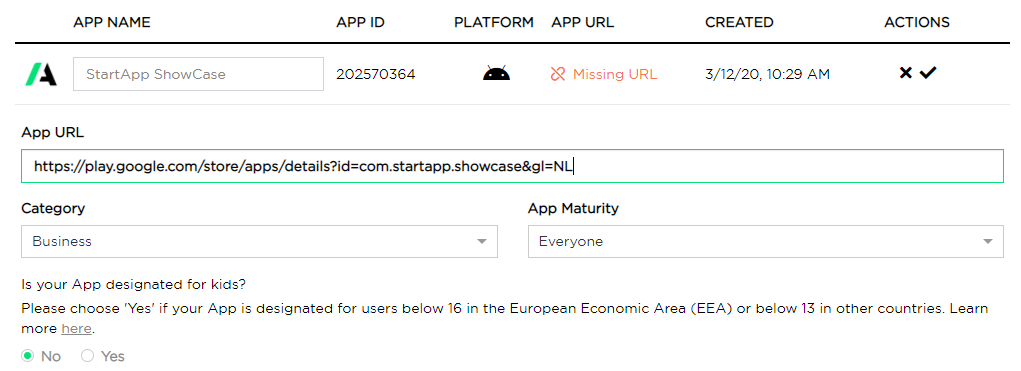Click the APP URL column header
The height and width of the screenshot is (371, 1021).
[583, 22]
